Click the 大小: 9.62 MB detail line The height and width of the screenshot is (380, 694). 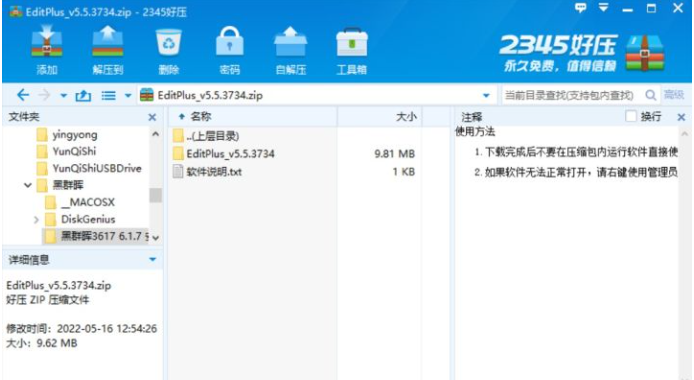pos(42,343)
